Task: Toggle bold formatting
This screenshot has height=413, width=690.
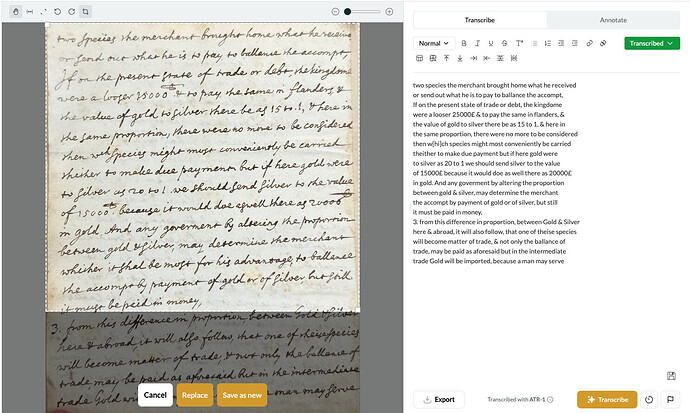Action: [465, 43]
